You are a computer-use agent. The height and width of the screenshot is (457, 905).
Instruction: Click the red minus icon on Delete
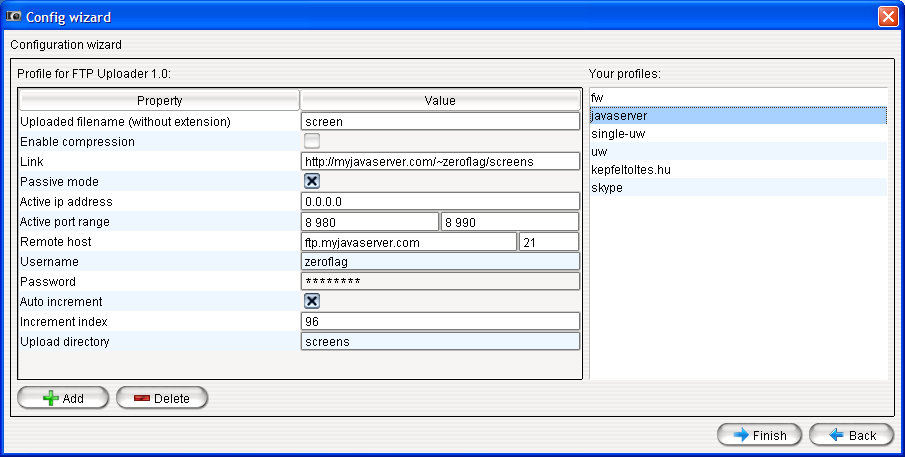[x=141, y=398]
